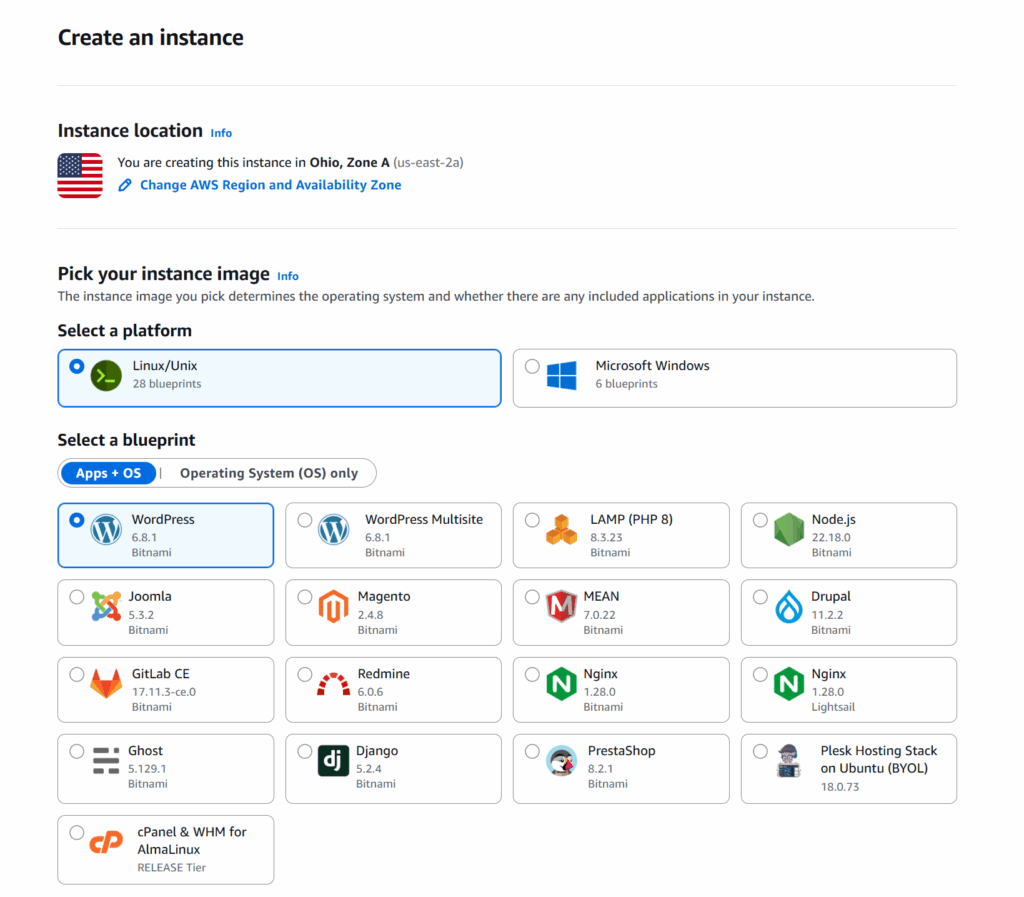This screenshot has height=897, width=1024.
Task: Choose the Redmine blueprint radio button
Action: (x=305, y=675)
